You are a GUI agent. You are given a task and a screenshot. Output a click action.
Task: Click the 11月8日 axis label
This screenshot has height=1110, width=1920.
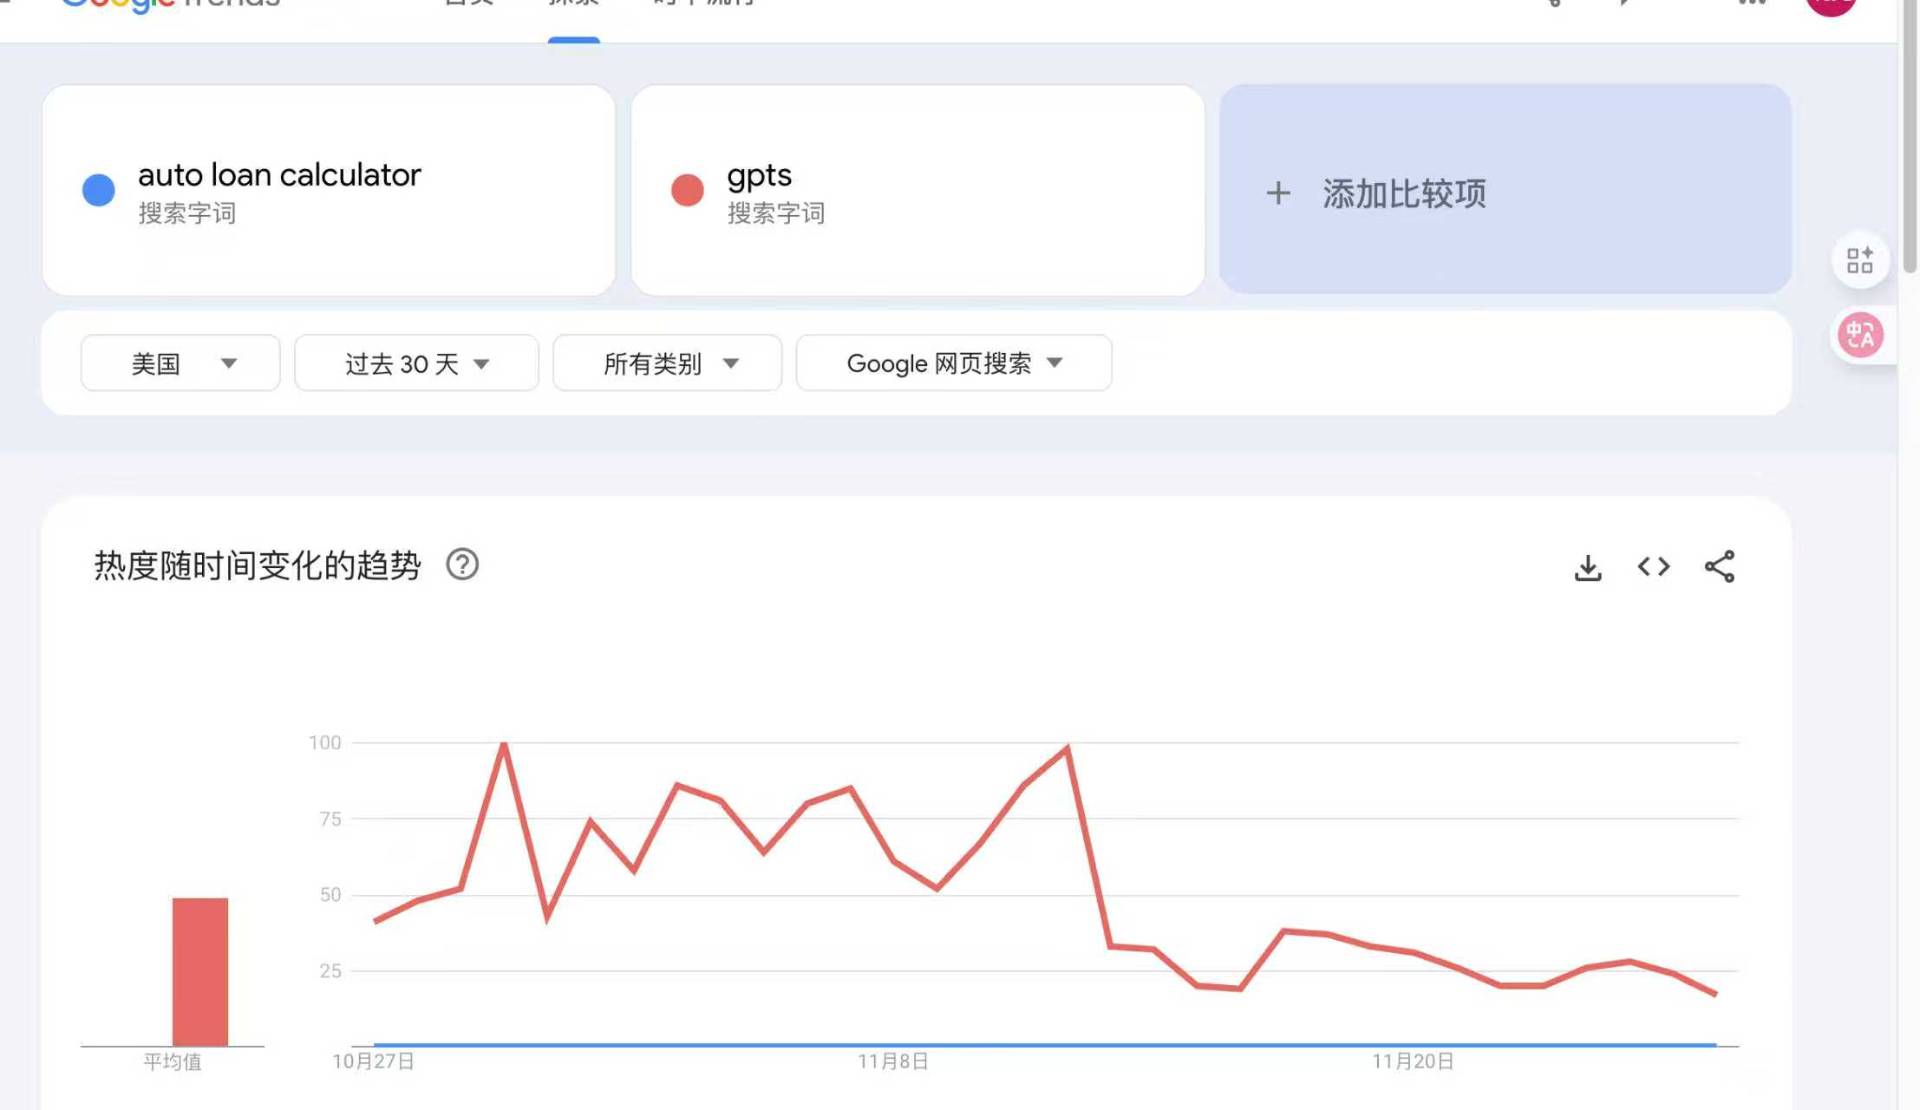[893, 1062]
